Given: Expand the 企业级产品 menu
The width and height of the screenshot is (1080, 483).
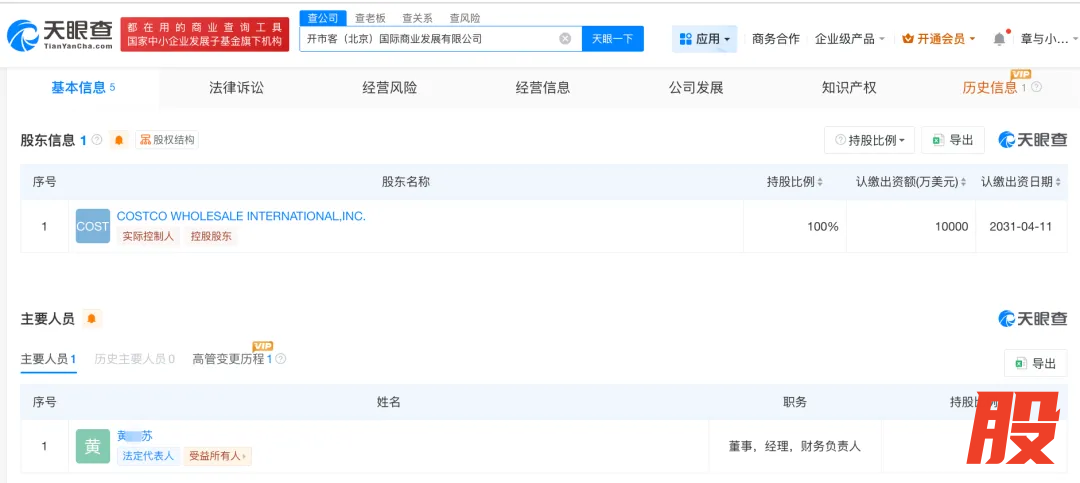Looking at the screenshot, I should pos(850,39).
